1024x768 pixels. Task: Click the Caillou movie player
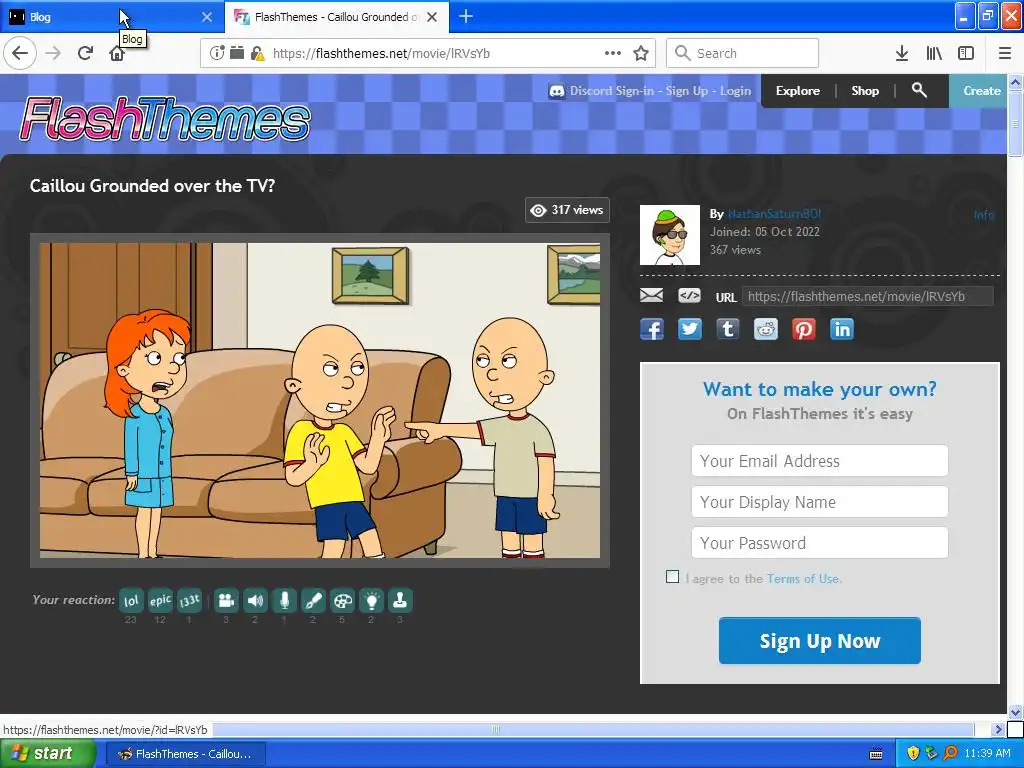[x=320, y=400]
